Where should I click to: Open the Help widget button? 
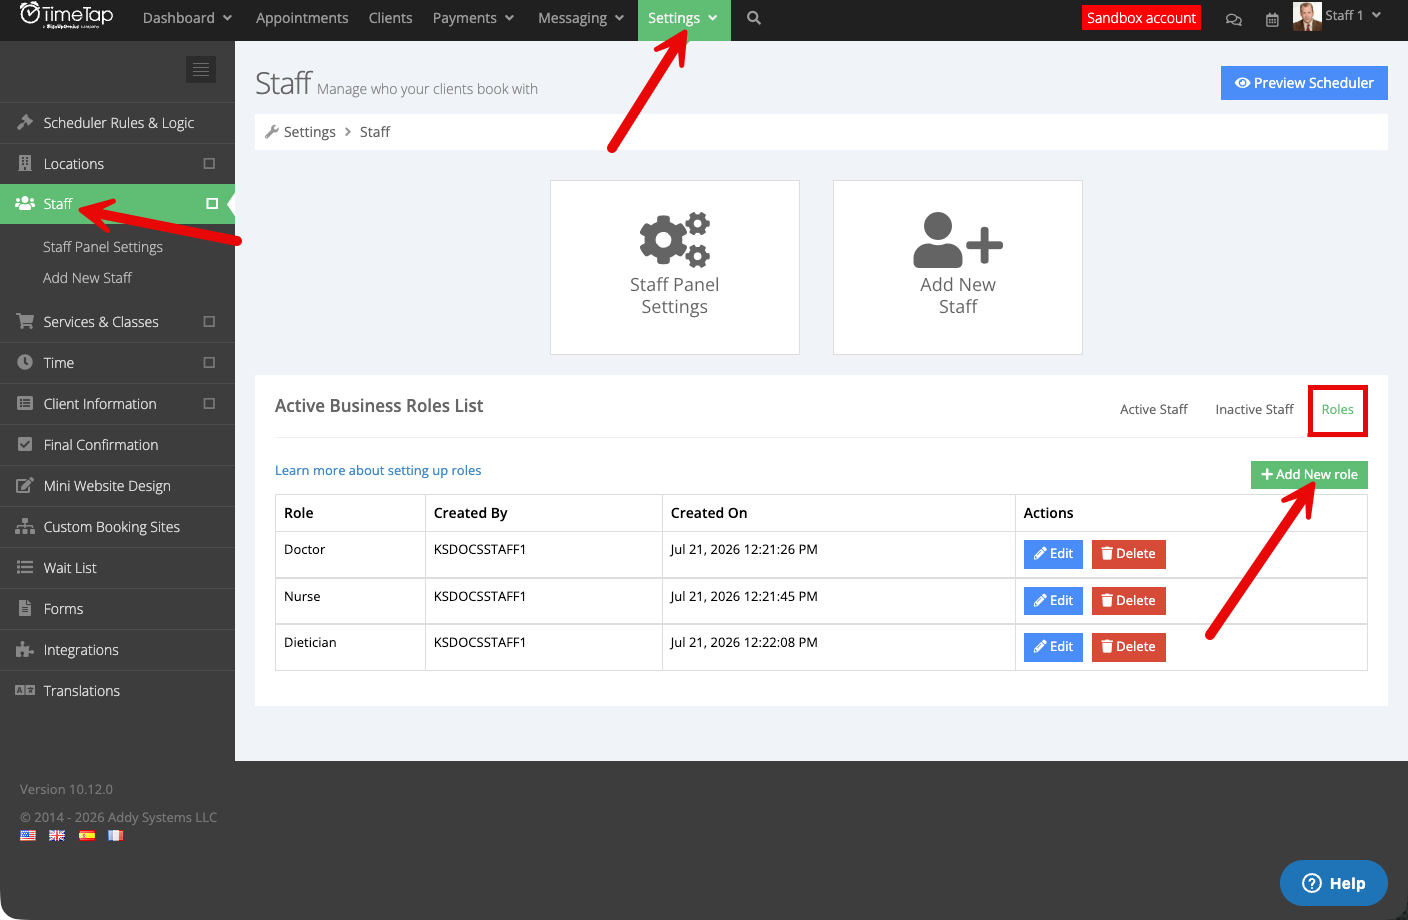coord(1334,883)
